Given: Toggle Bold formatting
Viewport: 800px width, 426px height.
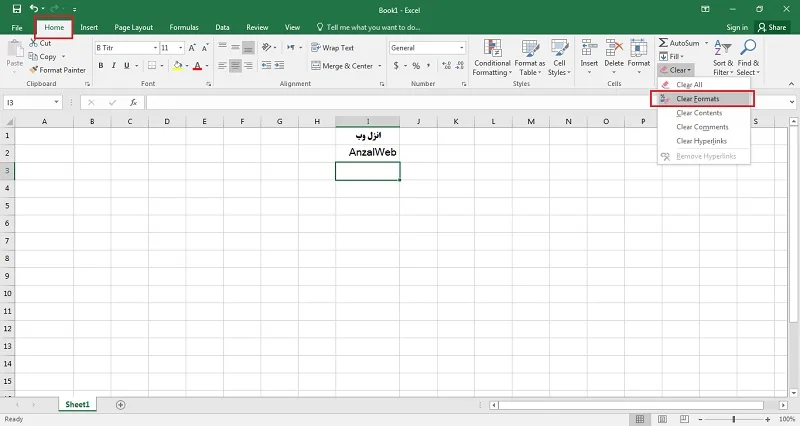Looking at the screenshot, I should coord(101,65).
